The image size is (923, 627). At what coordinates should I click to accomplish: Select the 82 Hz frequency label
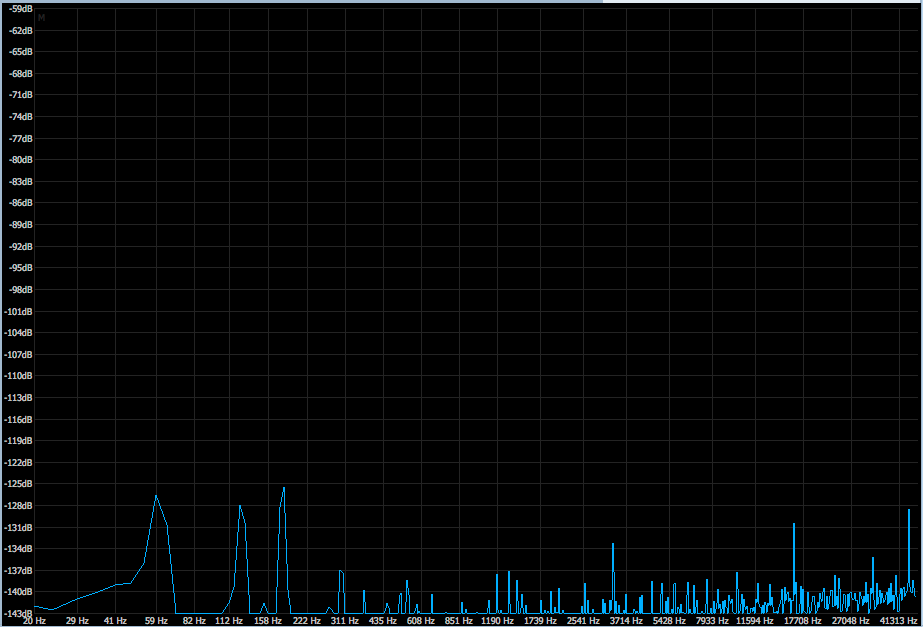[194, 621]
